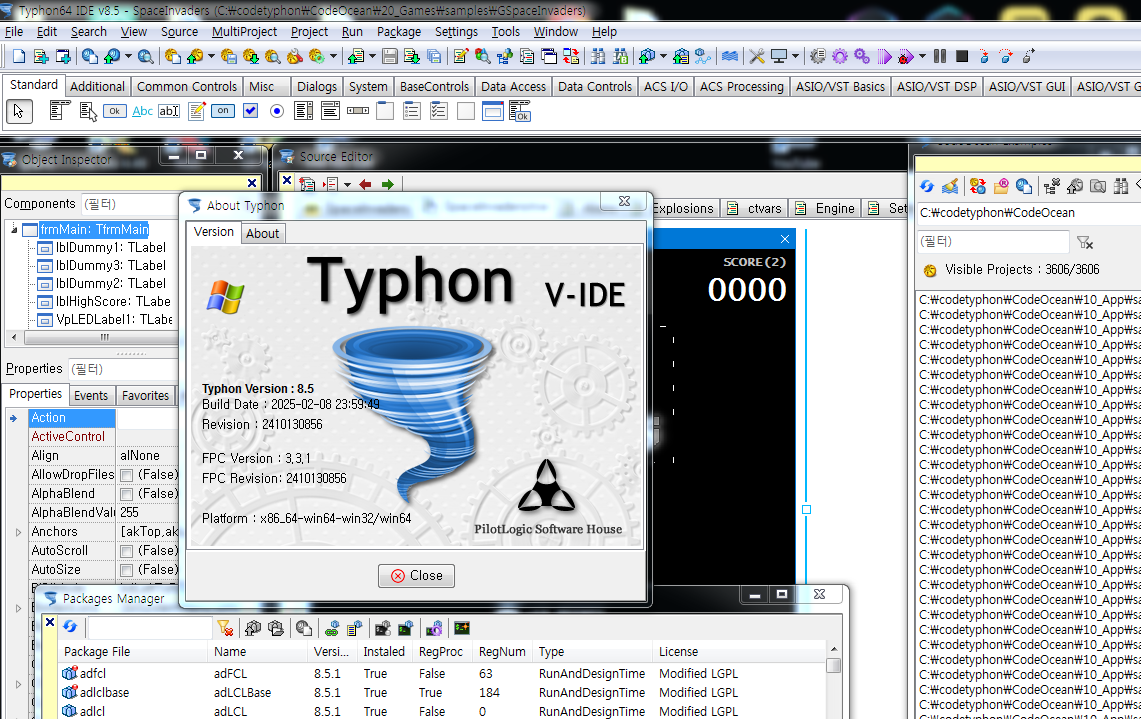
Task: Collapse the frmMain tree node
Action: pyautogui.click(x=14, y=230)
